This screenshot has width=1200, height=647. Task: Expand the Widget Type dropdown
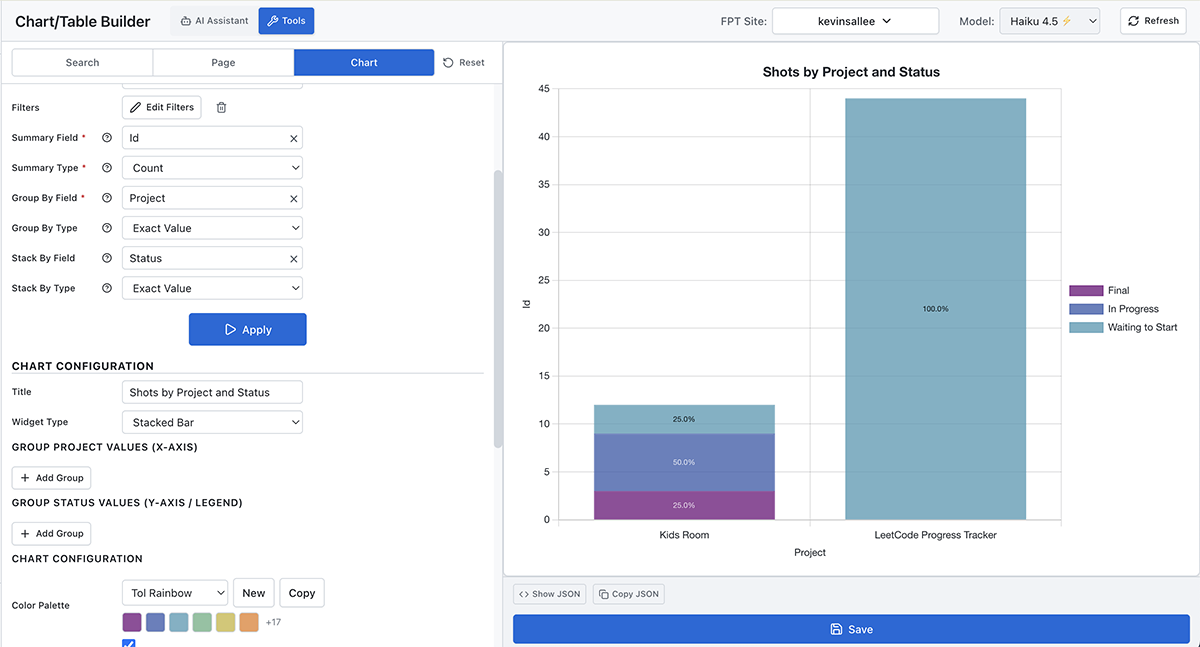coord(212,421)
